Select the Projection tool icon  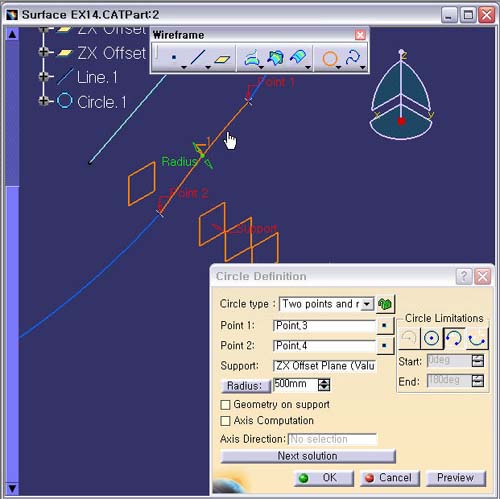coord(252,58)
